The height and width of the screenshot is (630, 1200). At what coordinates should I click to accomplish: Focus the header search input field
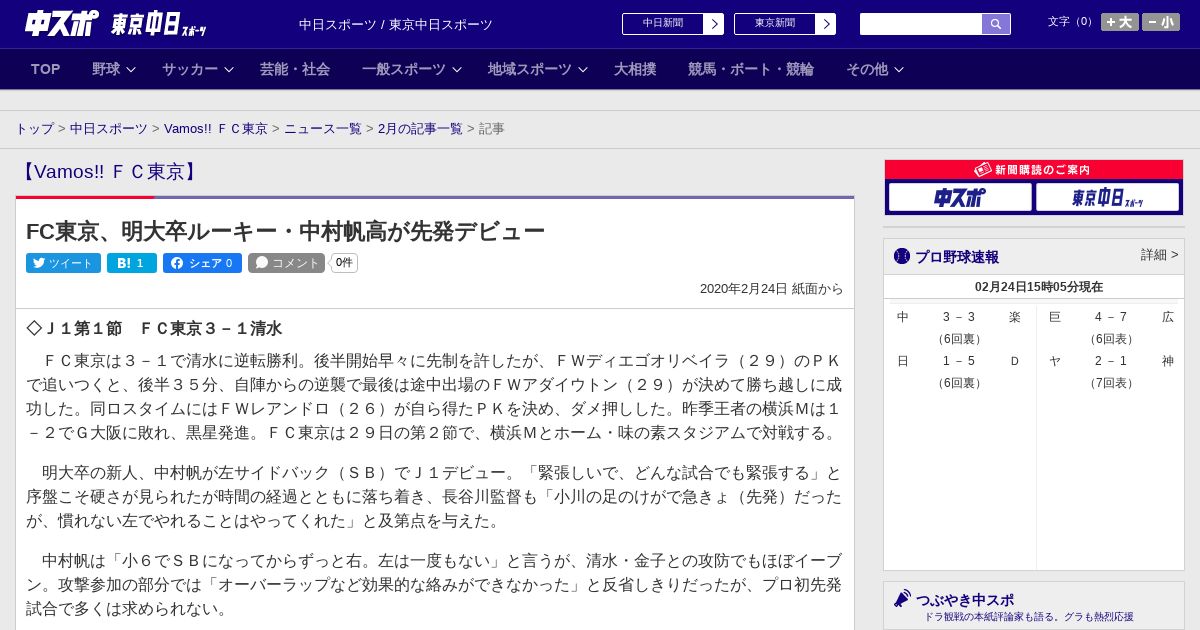pyautogui.click(x=921, y=24)
